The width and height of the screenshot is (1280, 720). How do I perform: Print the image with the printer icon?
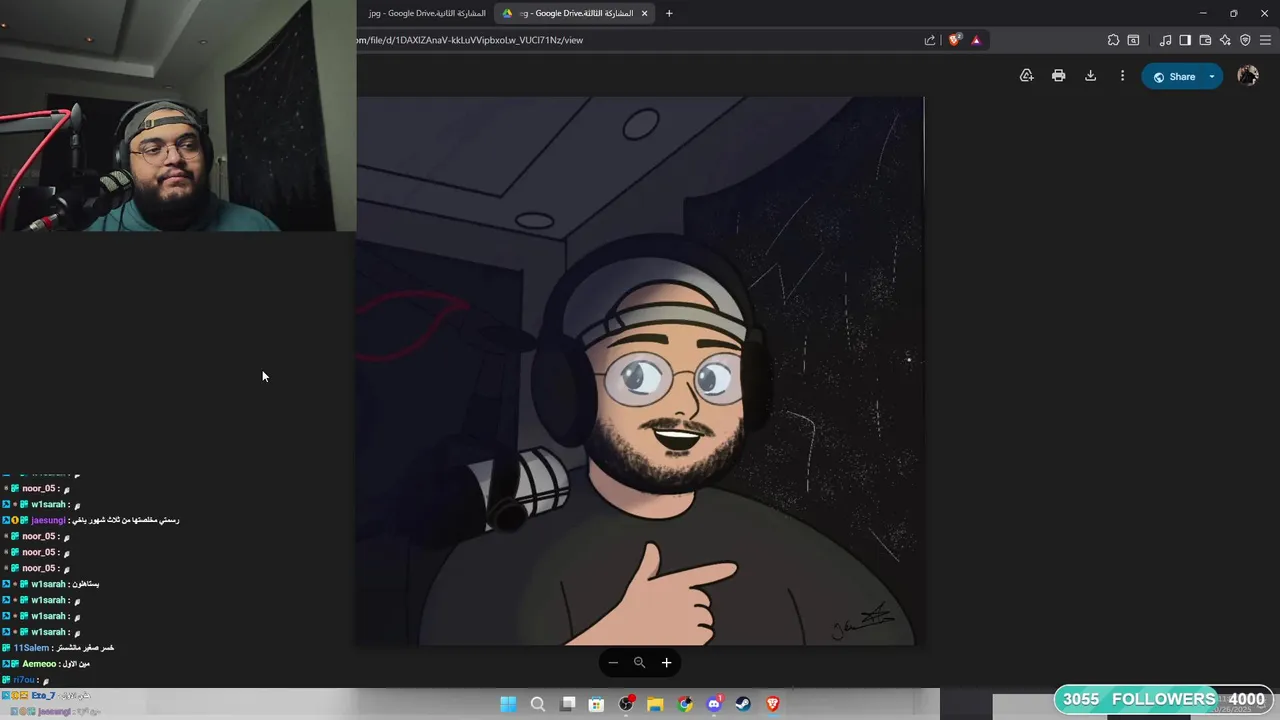tap(1058, 76)
